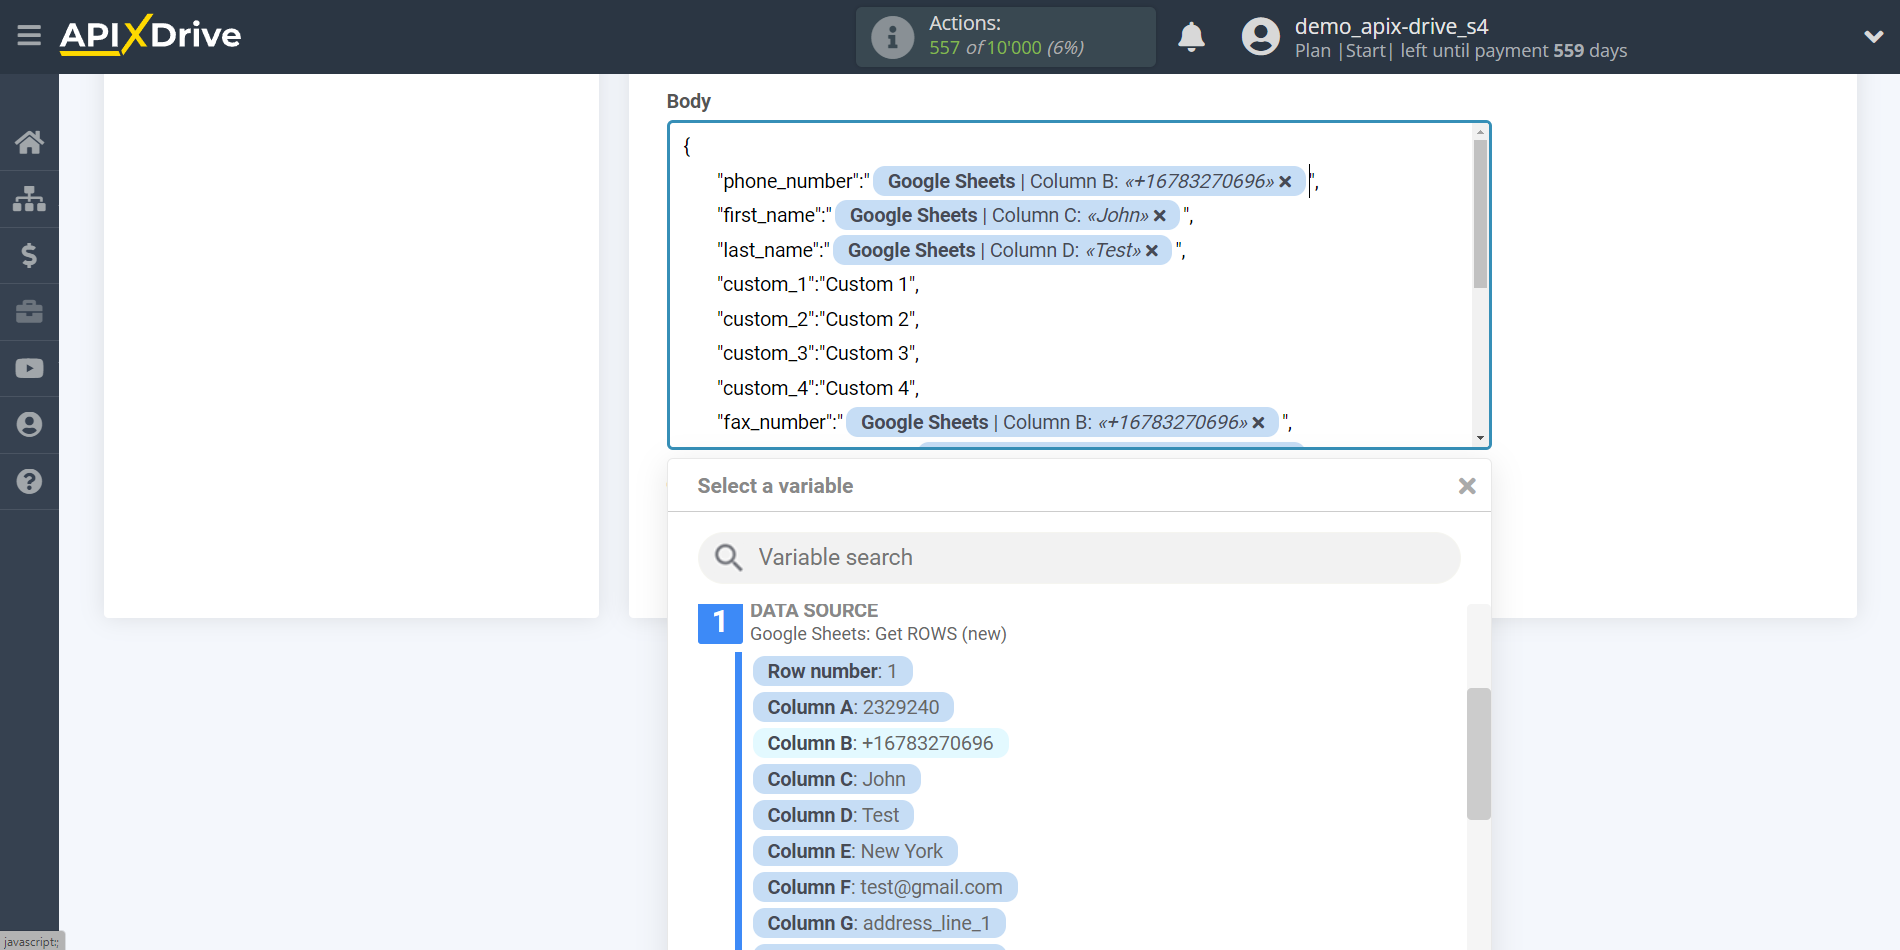Open billing dollar icon in sidebar
1900x950 pixels.
click(29, 255)
